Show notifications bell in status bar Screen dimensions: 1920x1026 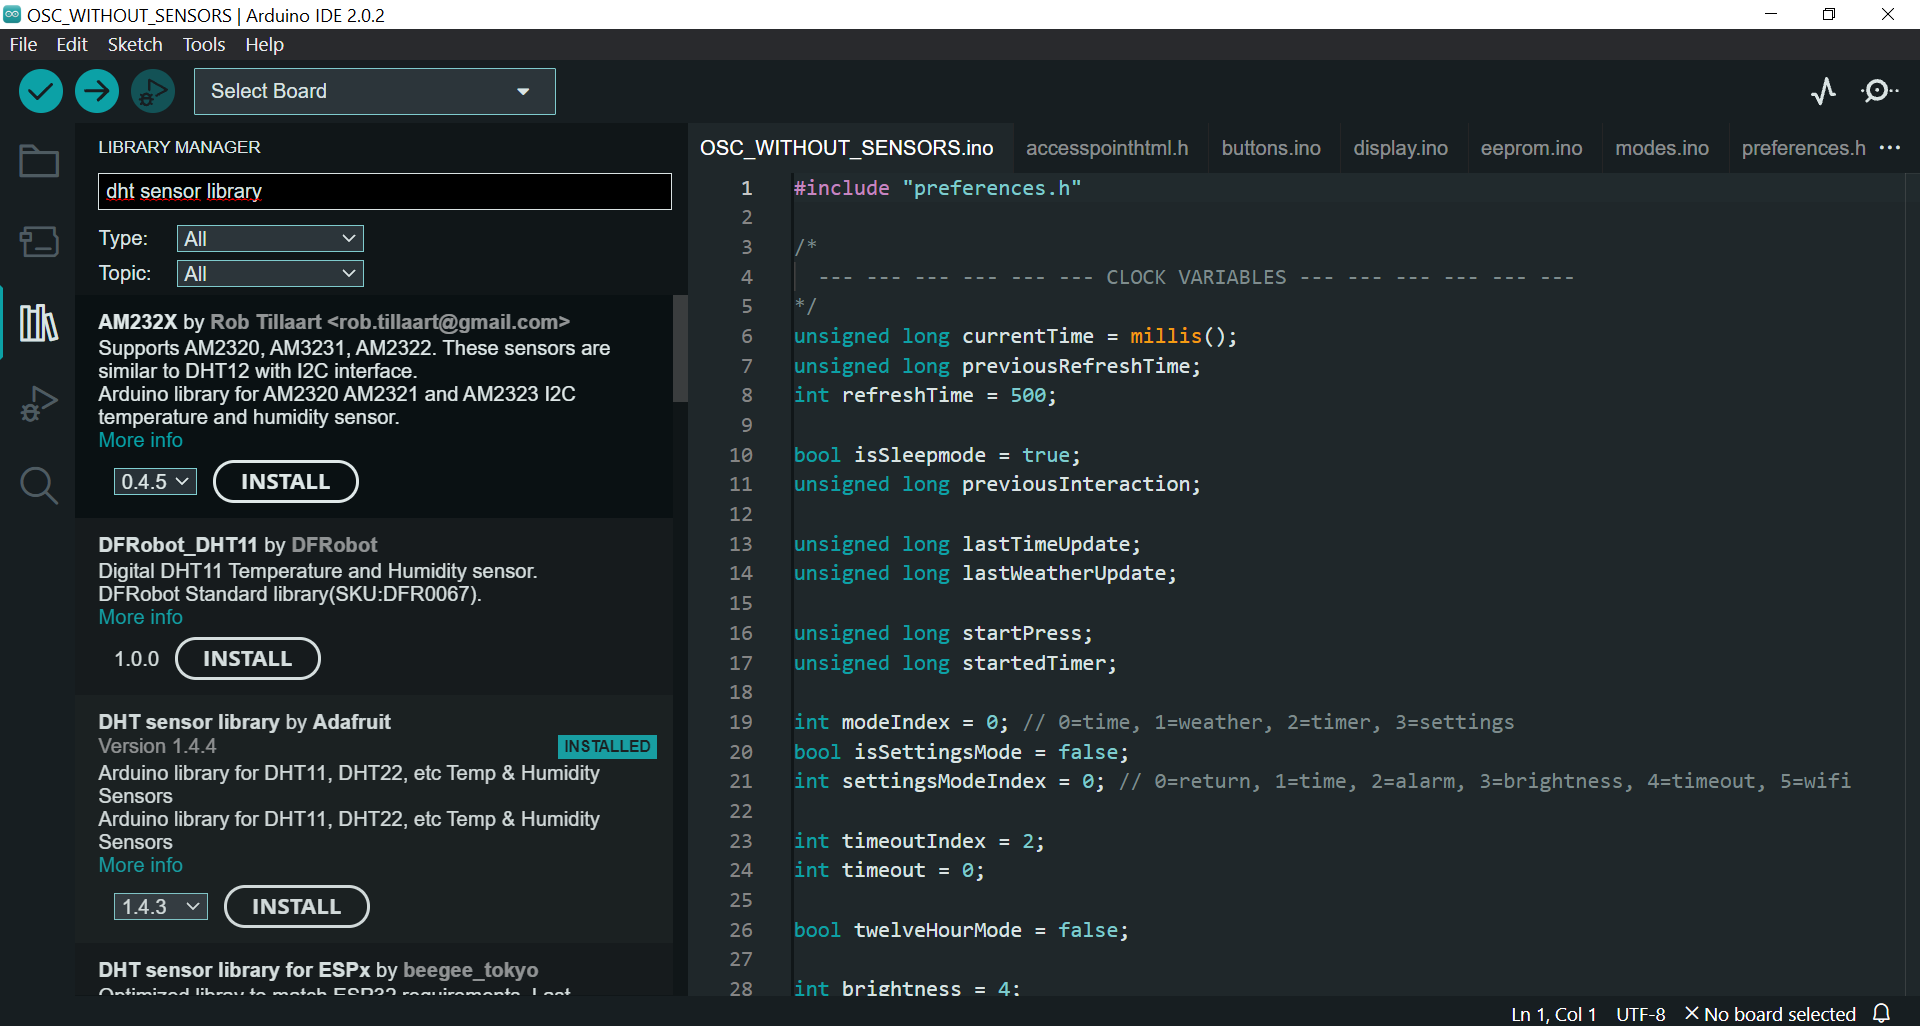(1882, 1013)
